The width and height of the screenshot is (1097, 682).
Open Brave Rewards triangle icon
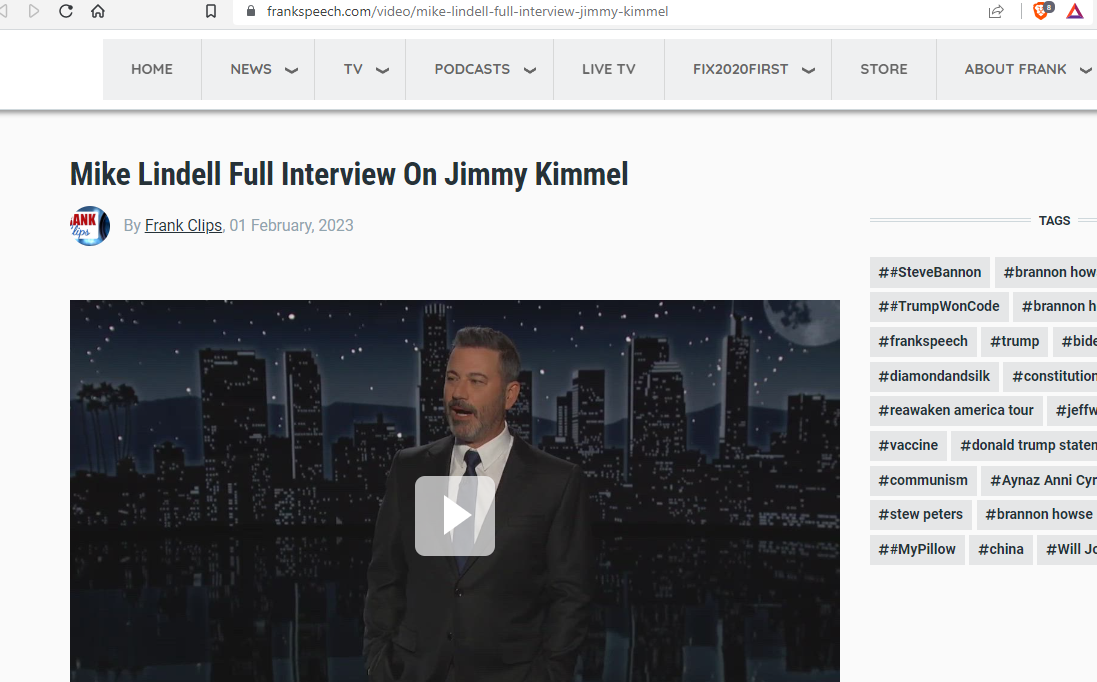(x=1075, y=11)
